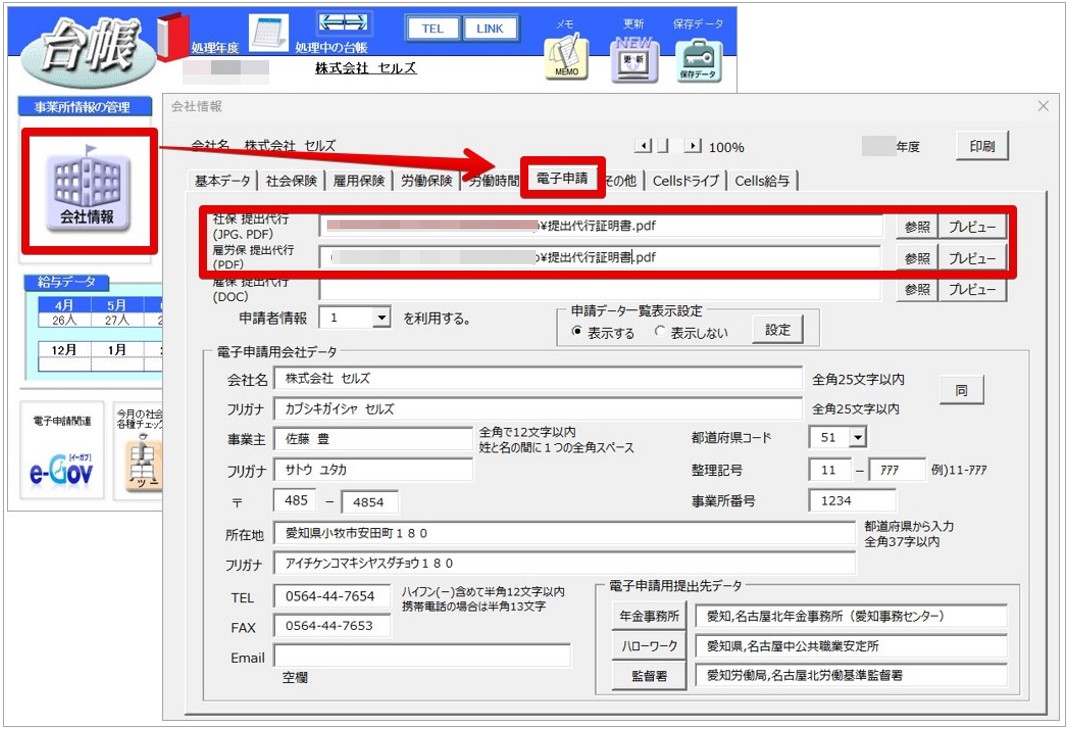
Task: Switch to the 社会保険 tab
Action: pos(291,181)
